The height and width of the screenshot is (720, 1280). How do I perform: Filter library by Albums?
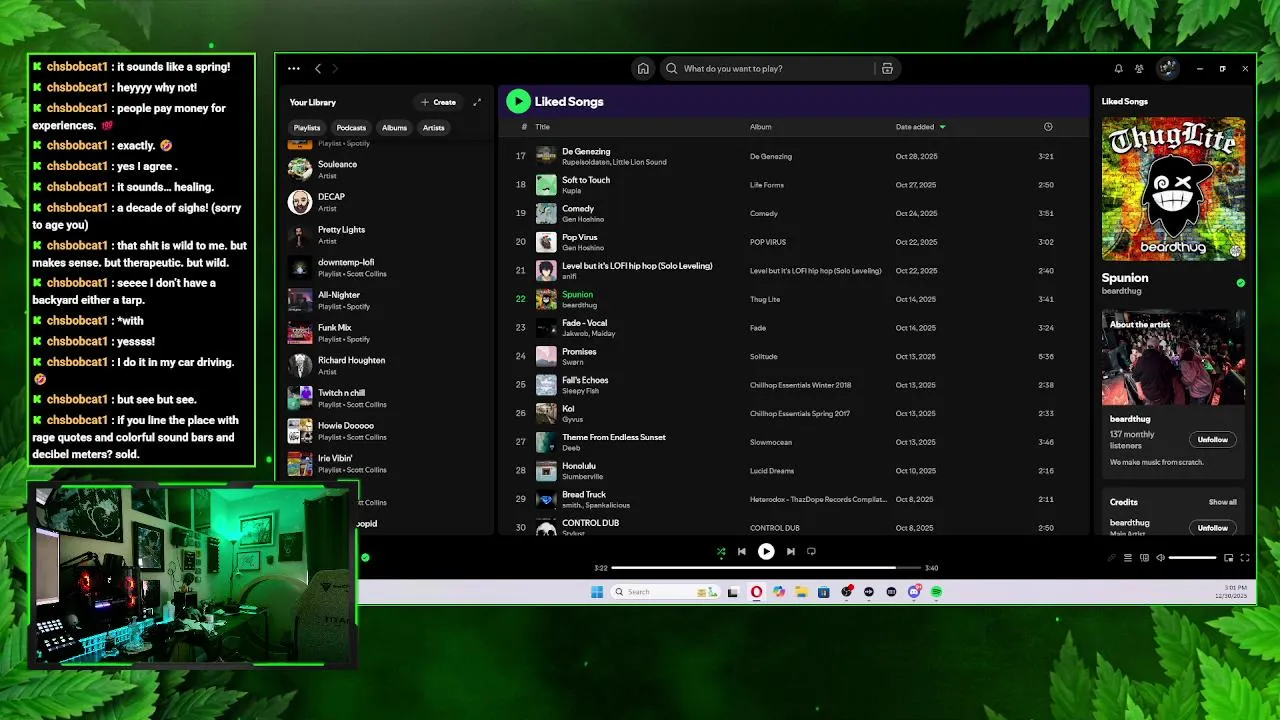394,128
